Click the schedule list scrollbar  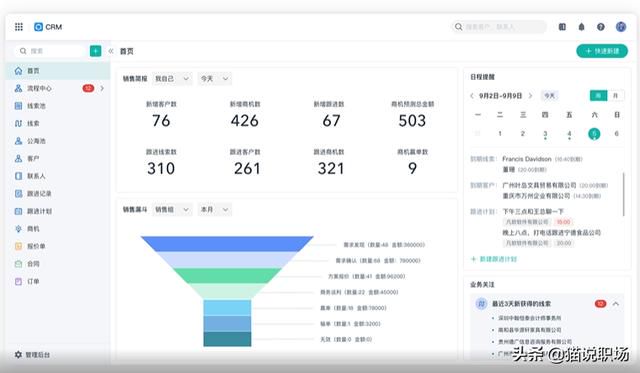pyautogui.click(x=623, y=194)
